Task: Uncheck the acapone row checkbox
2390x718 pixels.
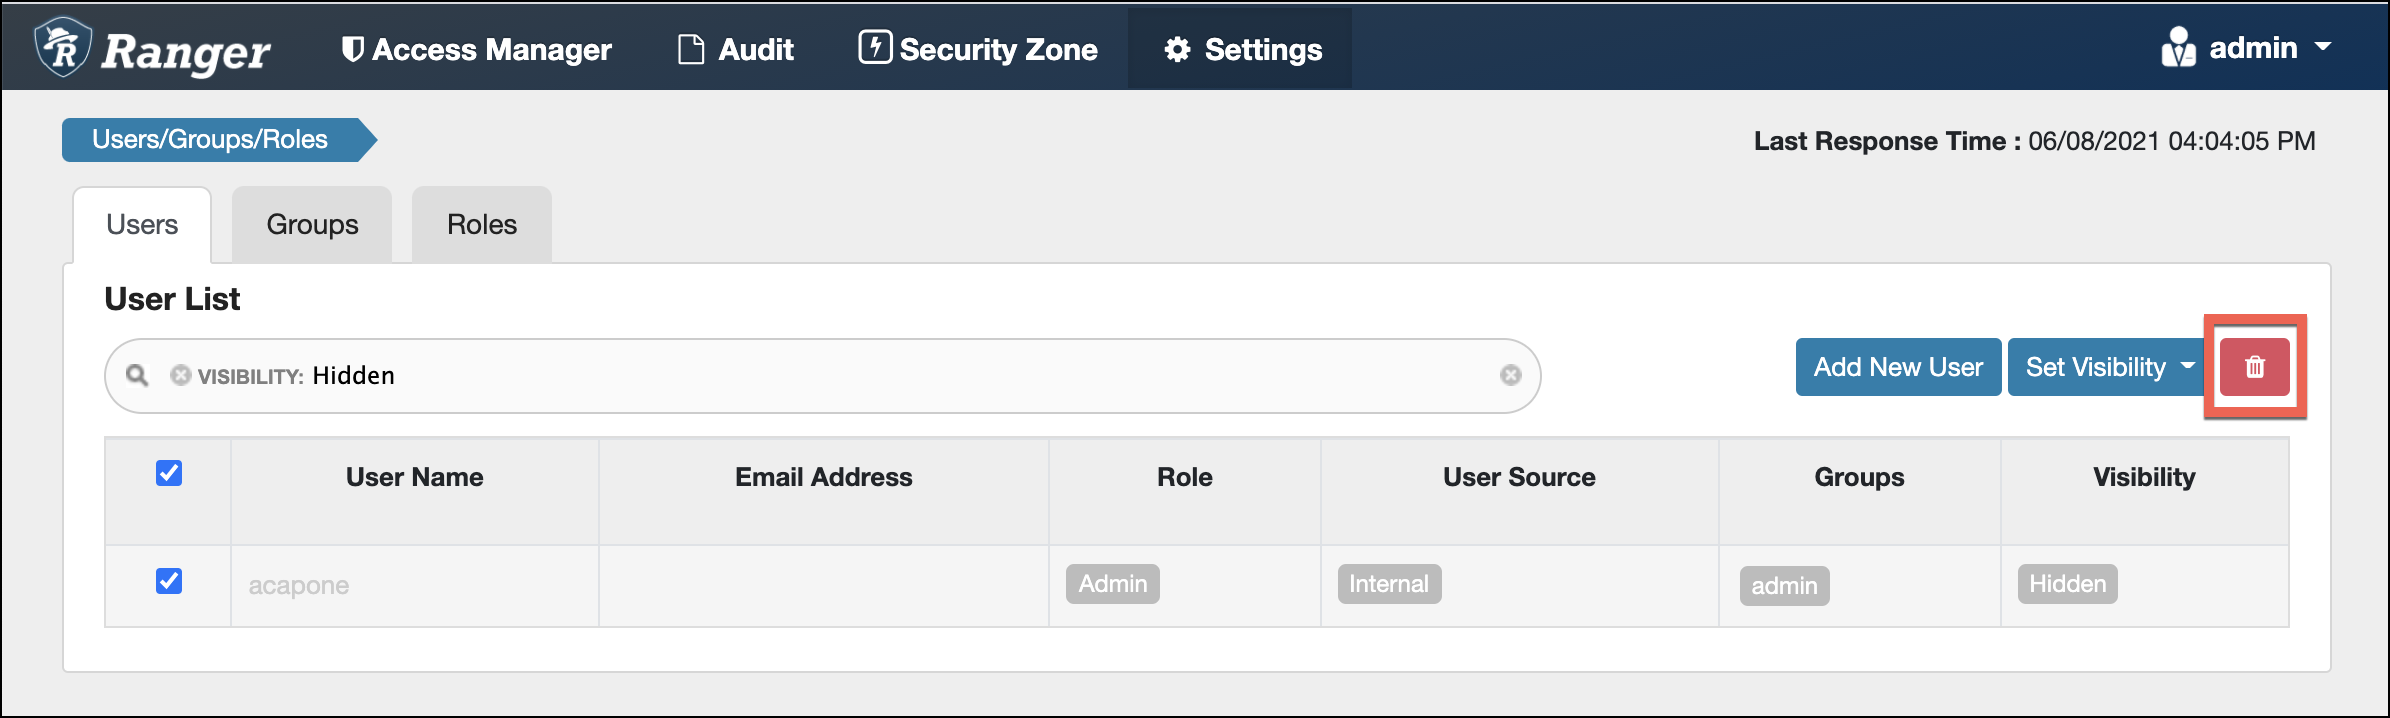Action: [x=169, y=581]
